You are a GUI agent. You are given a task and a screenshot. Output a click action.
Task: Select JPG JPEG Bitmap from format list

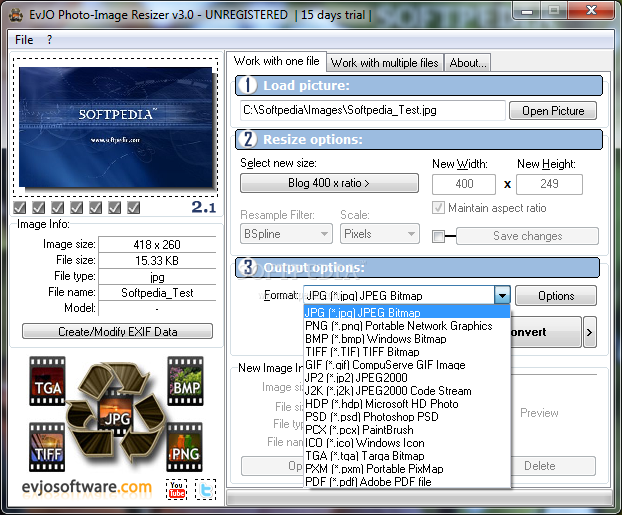click(407, 313)
